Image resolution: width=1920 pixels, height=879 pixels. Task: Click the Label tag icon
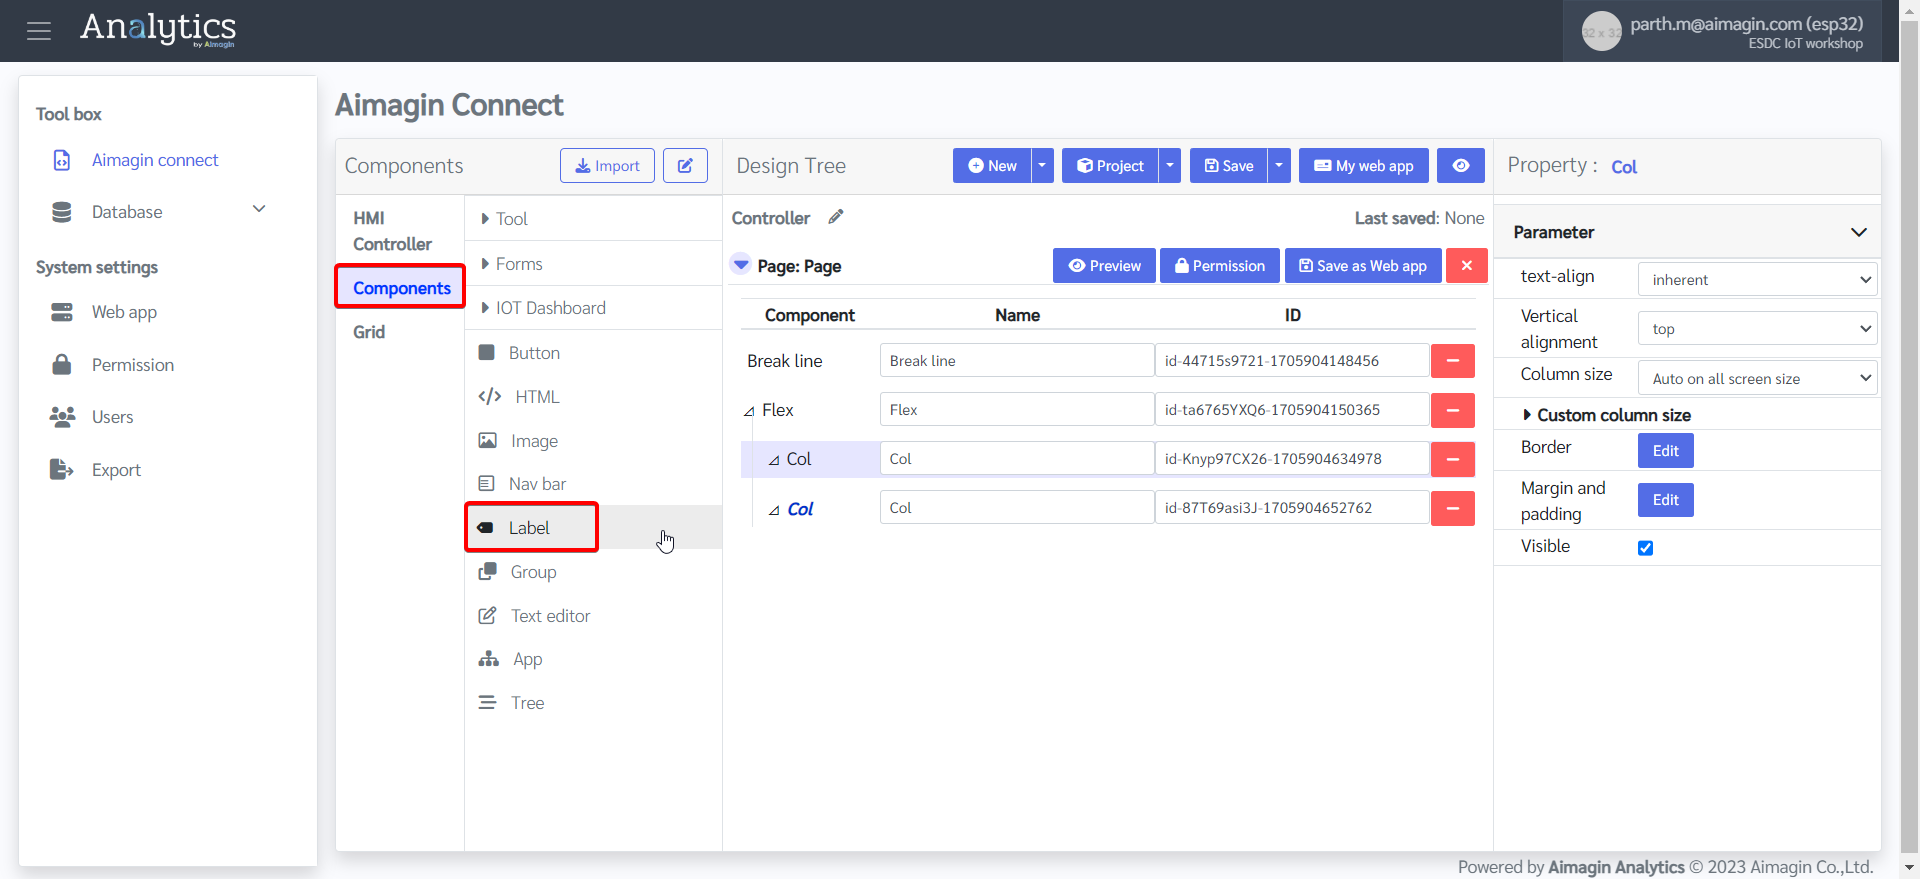[486, 528]
